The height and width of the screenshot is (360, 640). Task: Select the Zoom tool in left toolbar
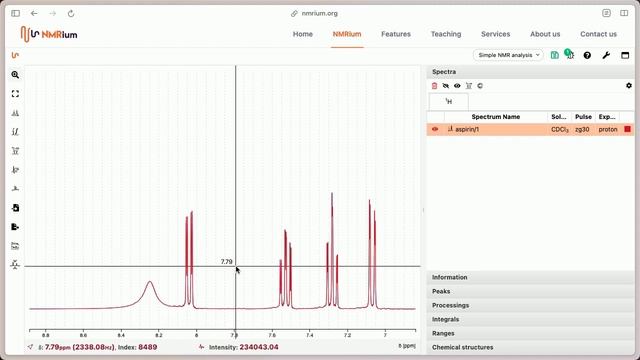point(15,75)
